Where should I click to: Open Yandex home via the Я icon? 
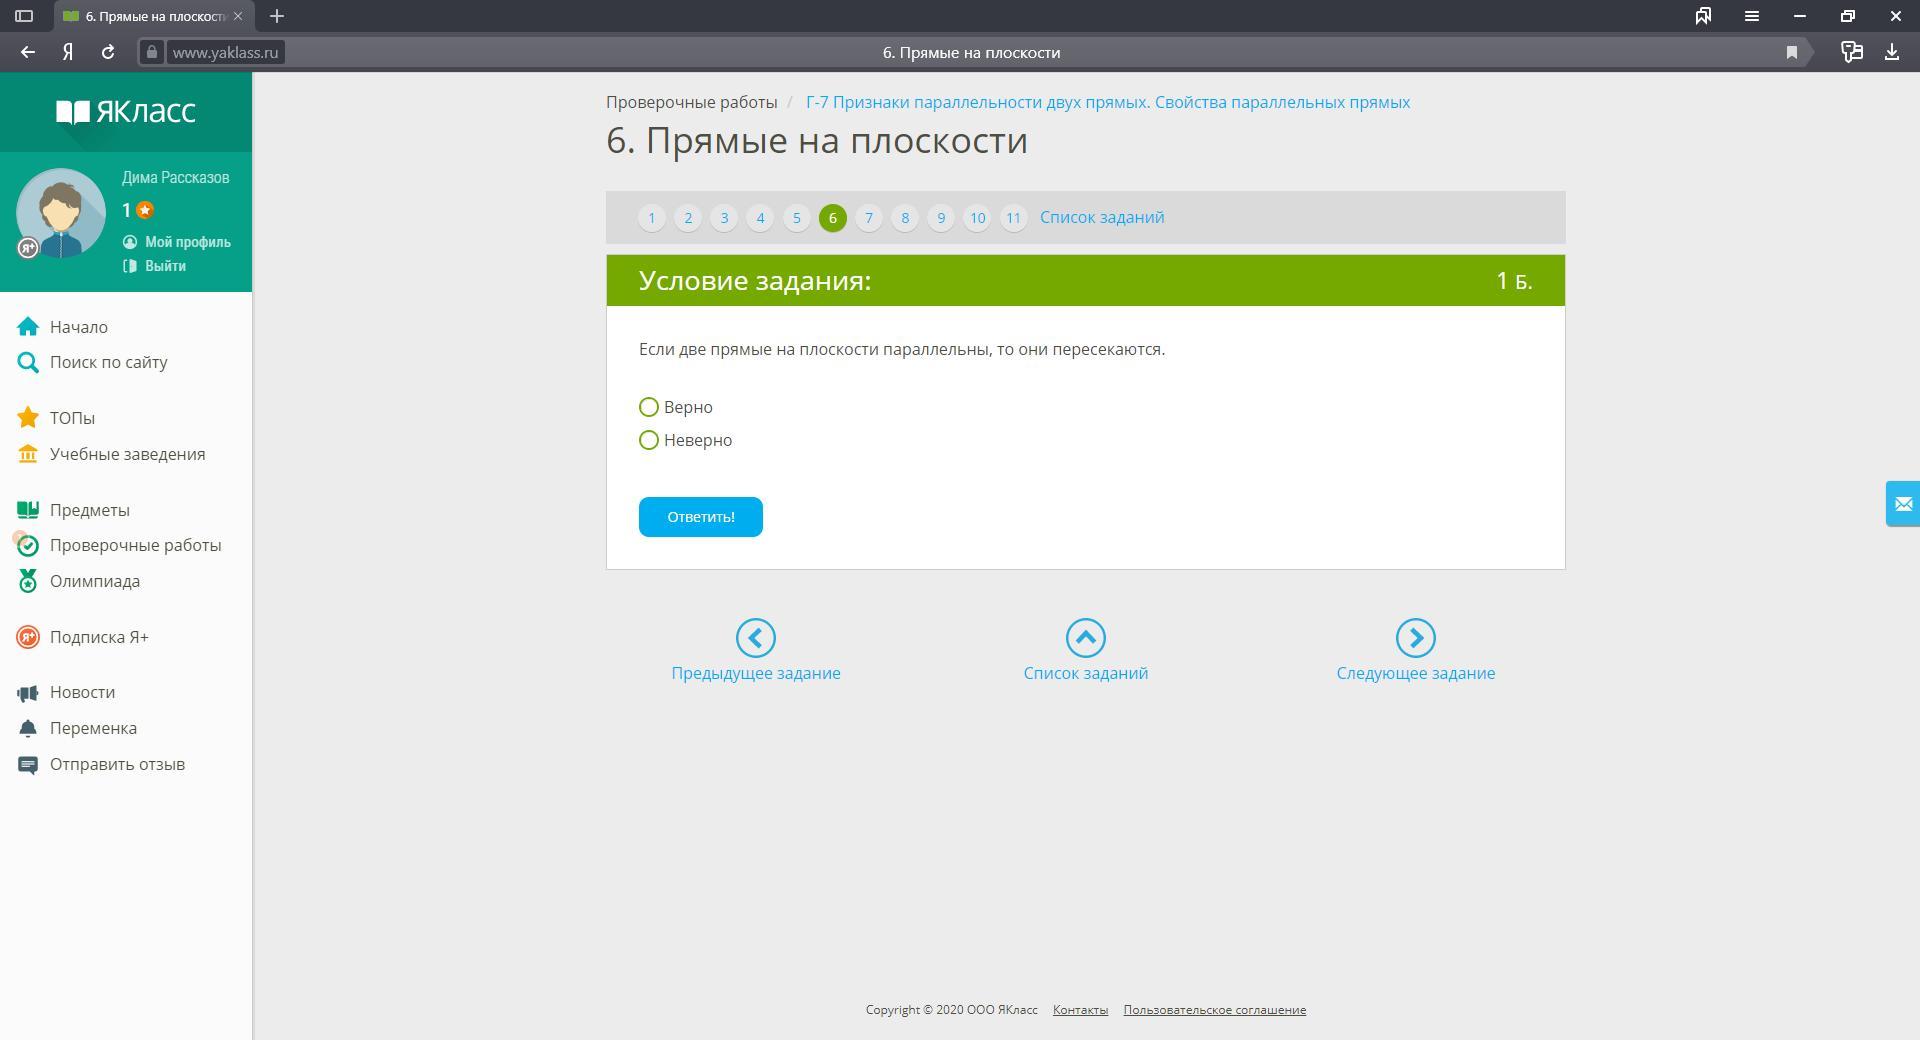pyautogui.click(x=68, y=52)
